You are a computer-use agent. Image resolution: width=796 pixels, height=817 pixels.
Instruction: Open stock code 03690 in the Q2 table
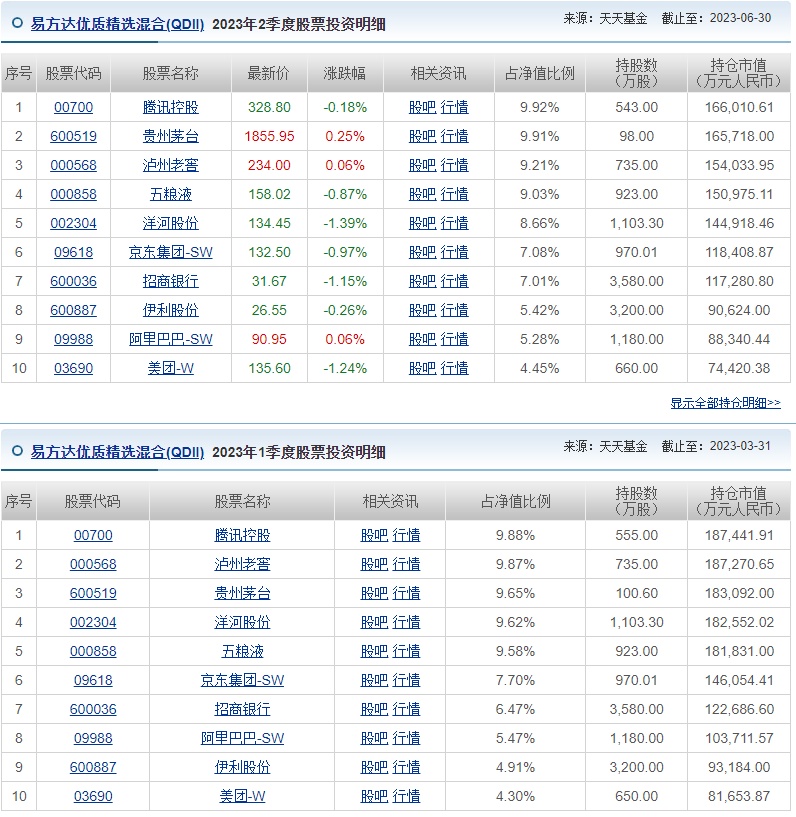point(73,368)
